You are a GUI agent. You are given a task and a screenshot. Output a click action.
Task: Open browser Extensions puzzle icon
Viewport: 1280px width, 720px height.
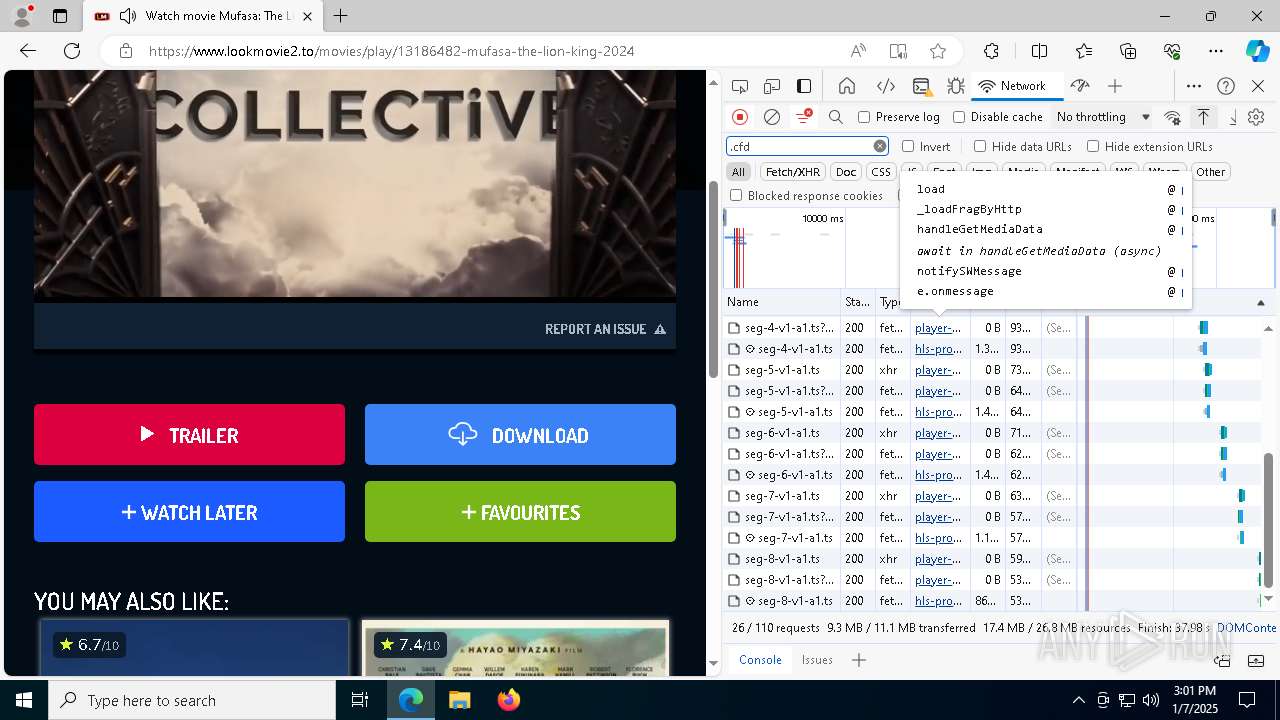point(991,51)
